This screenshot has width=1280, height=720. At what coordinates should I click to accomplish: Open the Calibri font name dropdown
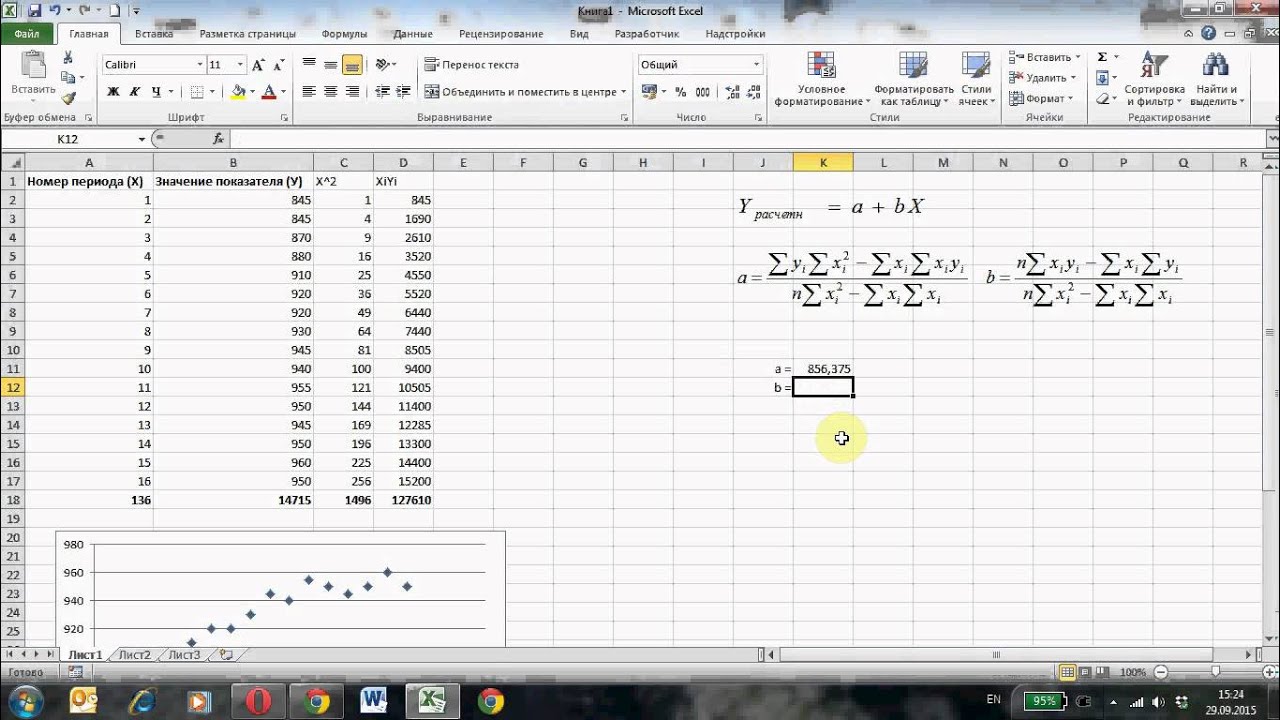(198, 65)
